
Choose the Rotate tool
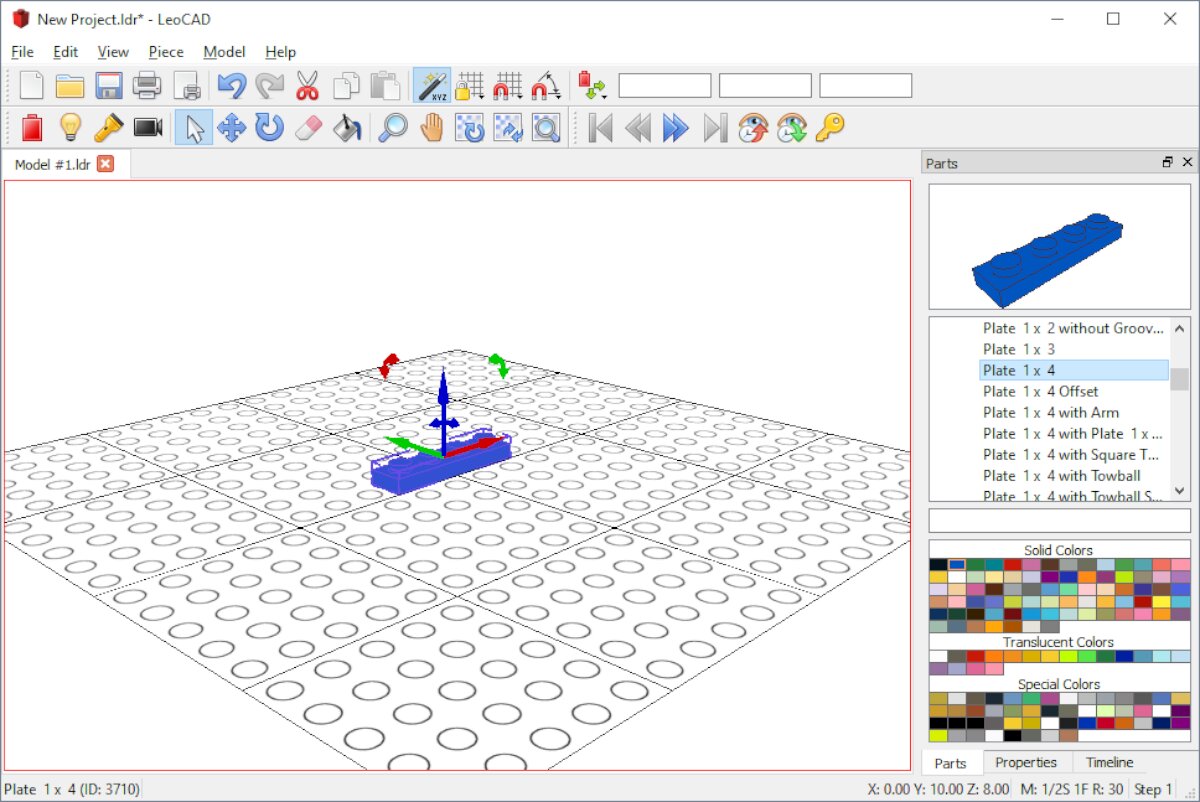(x=270, y=128)
